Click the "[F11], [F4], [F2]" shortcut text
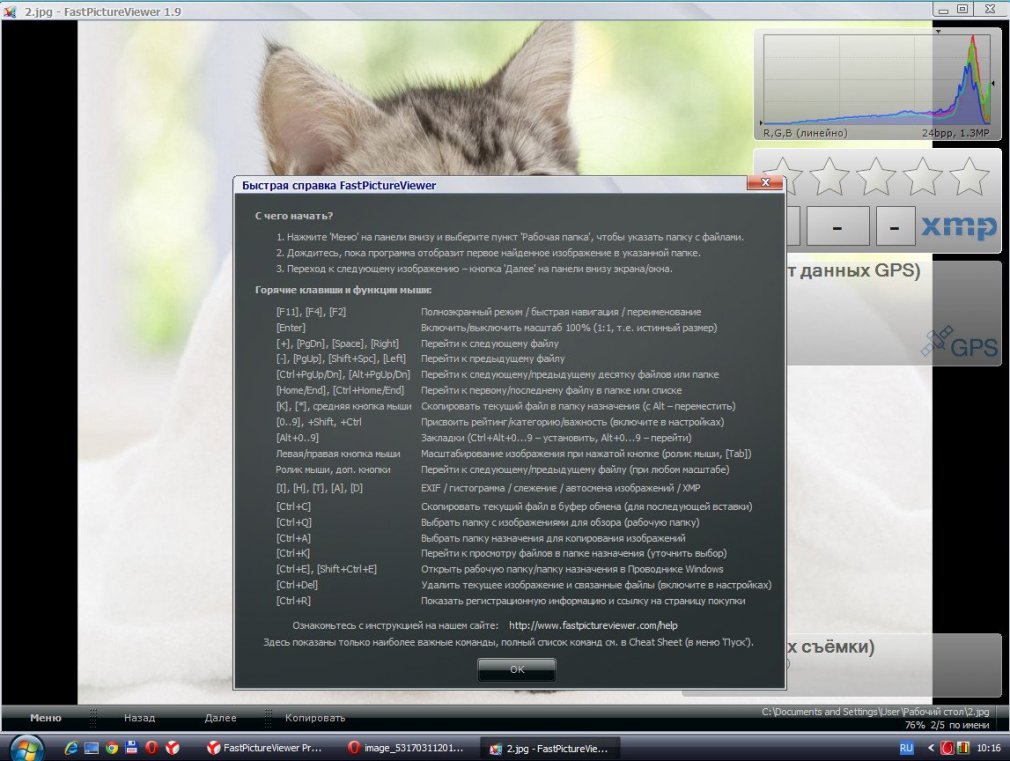This screenshot has height=761, width=1010. (x=311, y=312)
